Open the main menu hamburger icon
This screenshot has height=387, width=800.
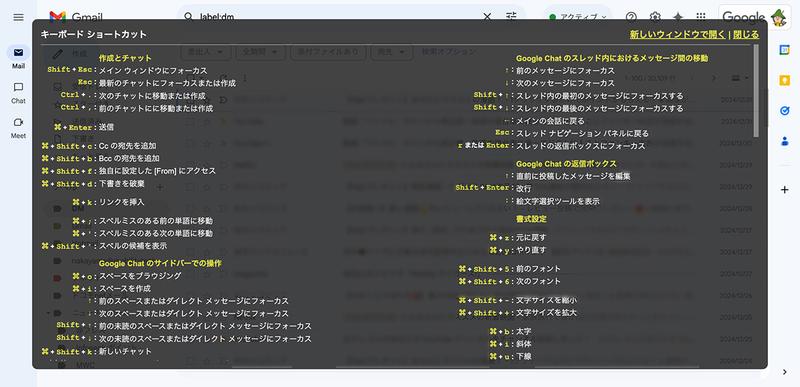click(18, 17)
